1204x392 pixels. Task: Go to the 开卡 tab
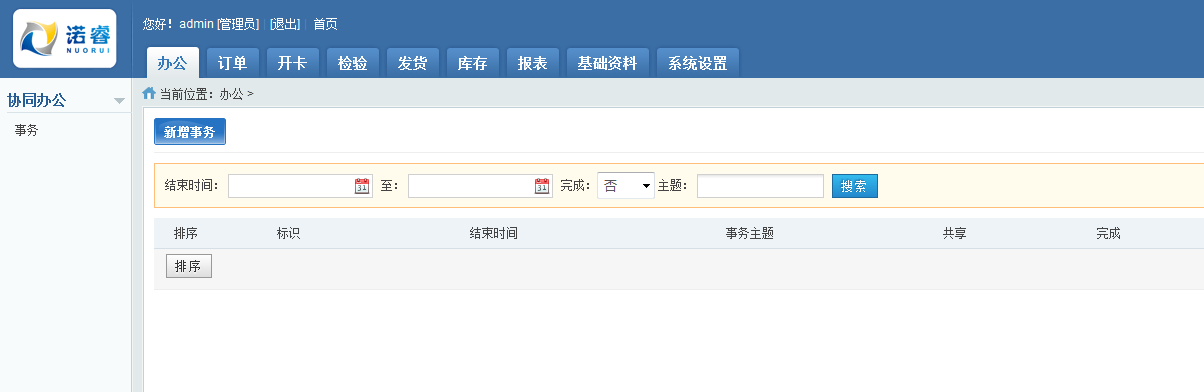292,63
